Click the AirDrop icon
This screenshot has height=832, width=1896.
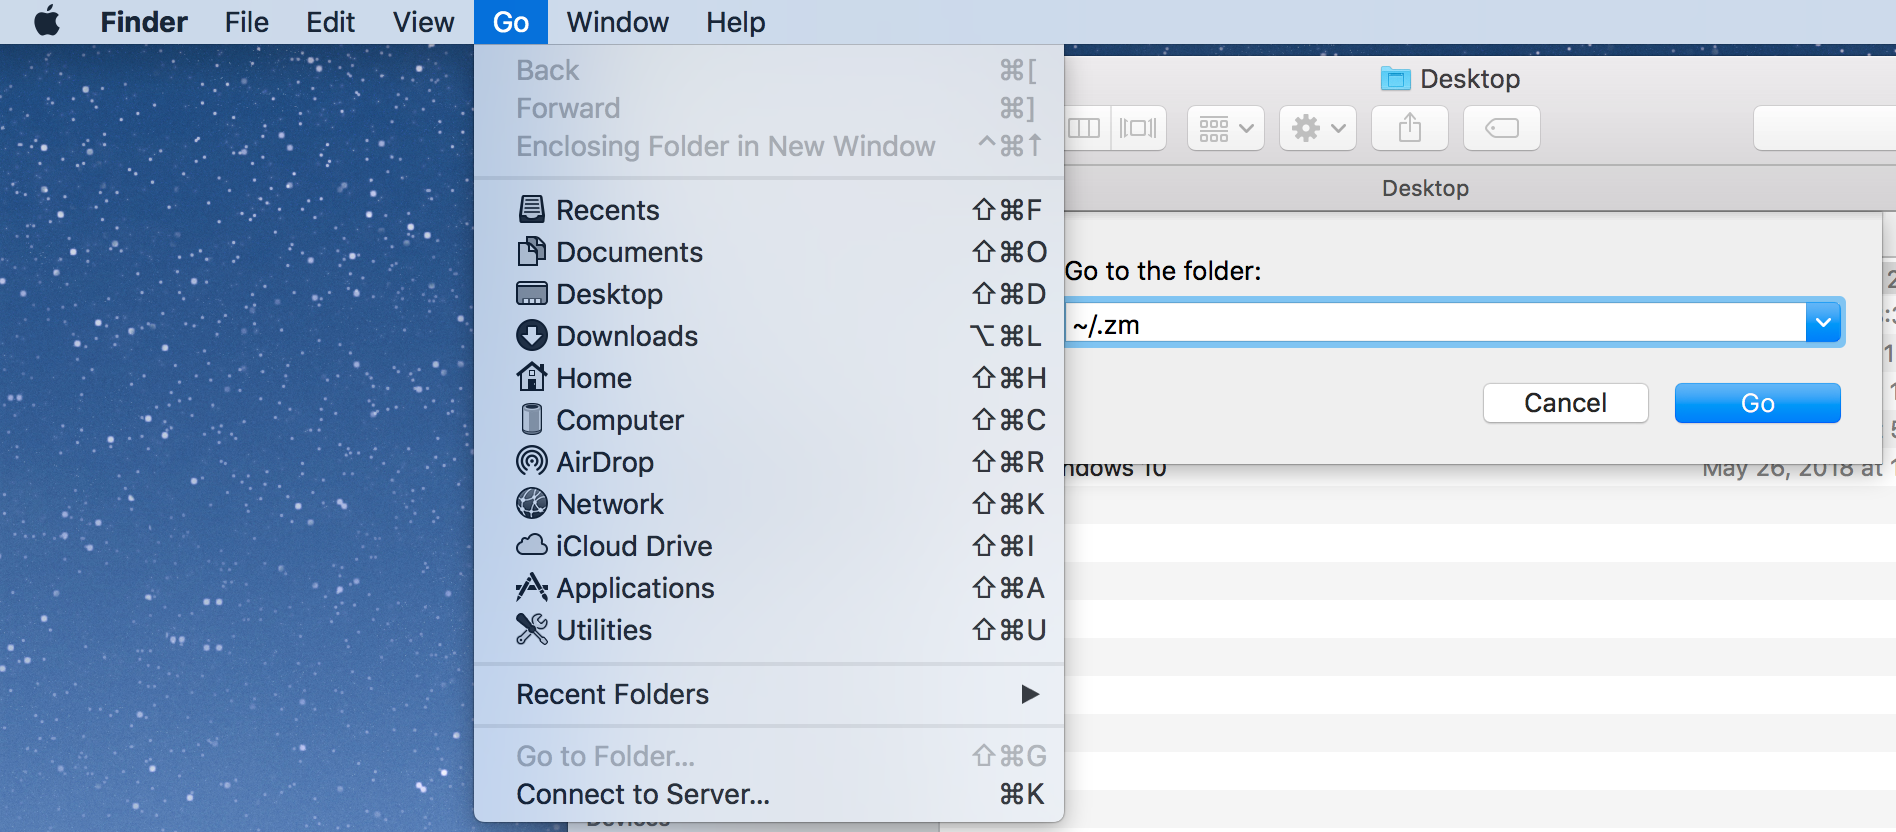pos(531,461)
